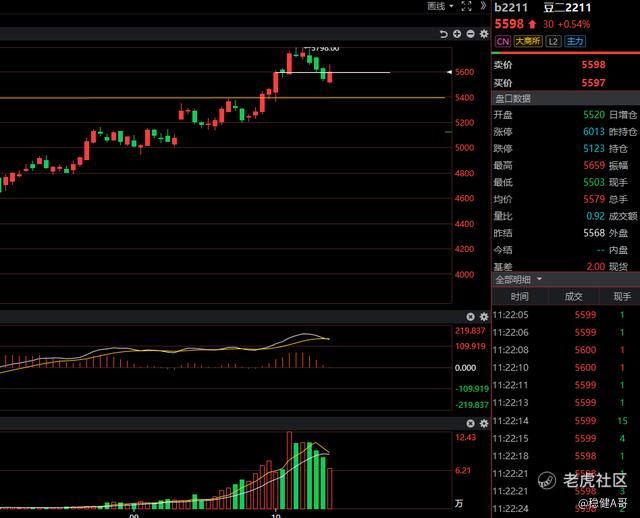Click the tallest red volume bar
The width and height of the screenshot is (640, 518).
click(x=289, y=470)
